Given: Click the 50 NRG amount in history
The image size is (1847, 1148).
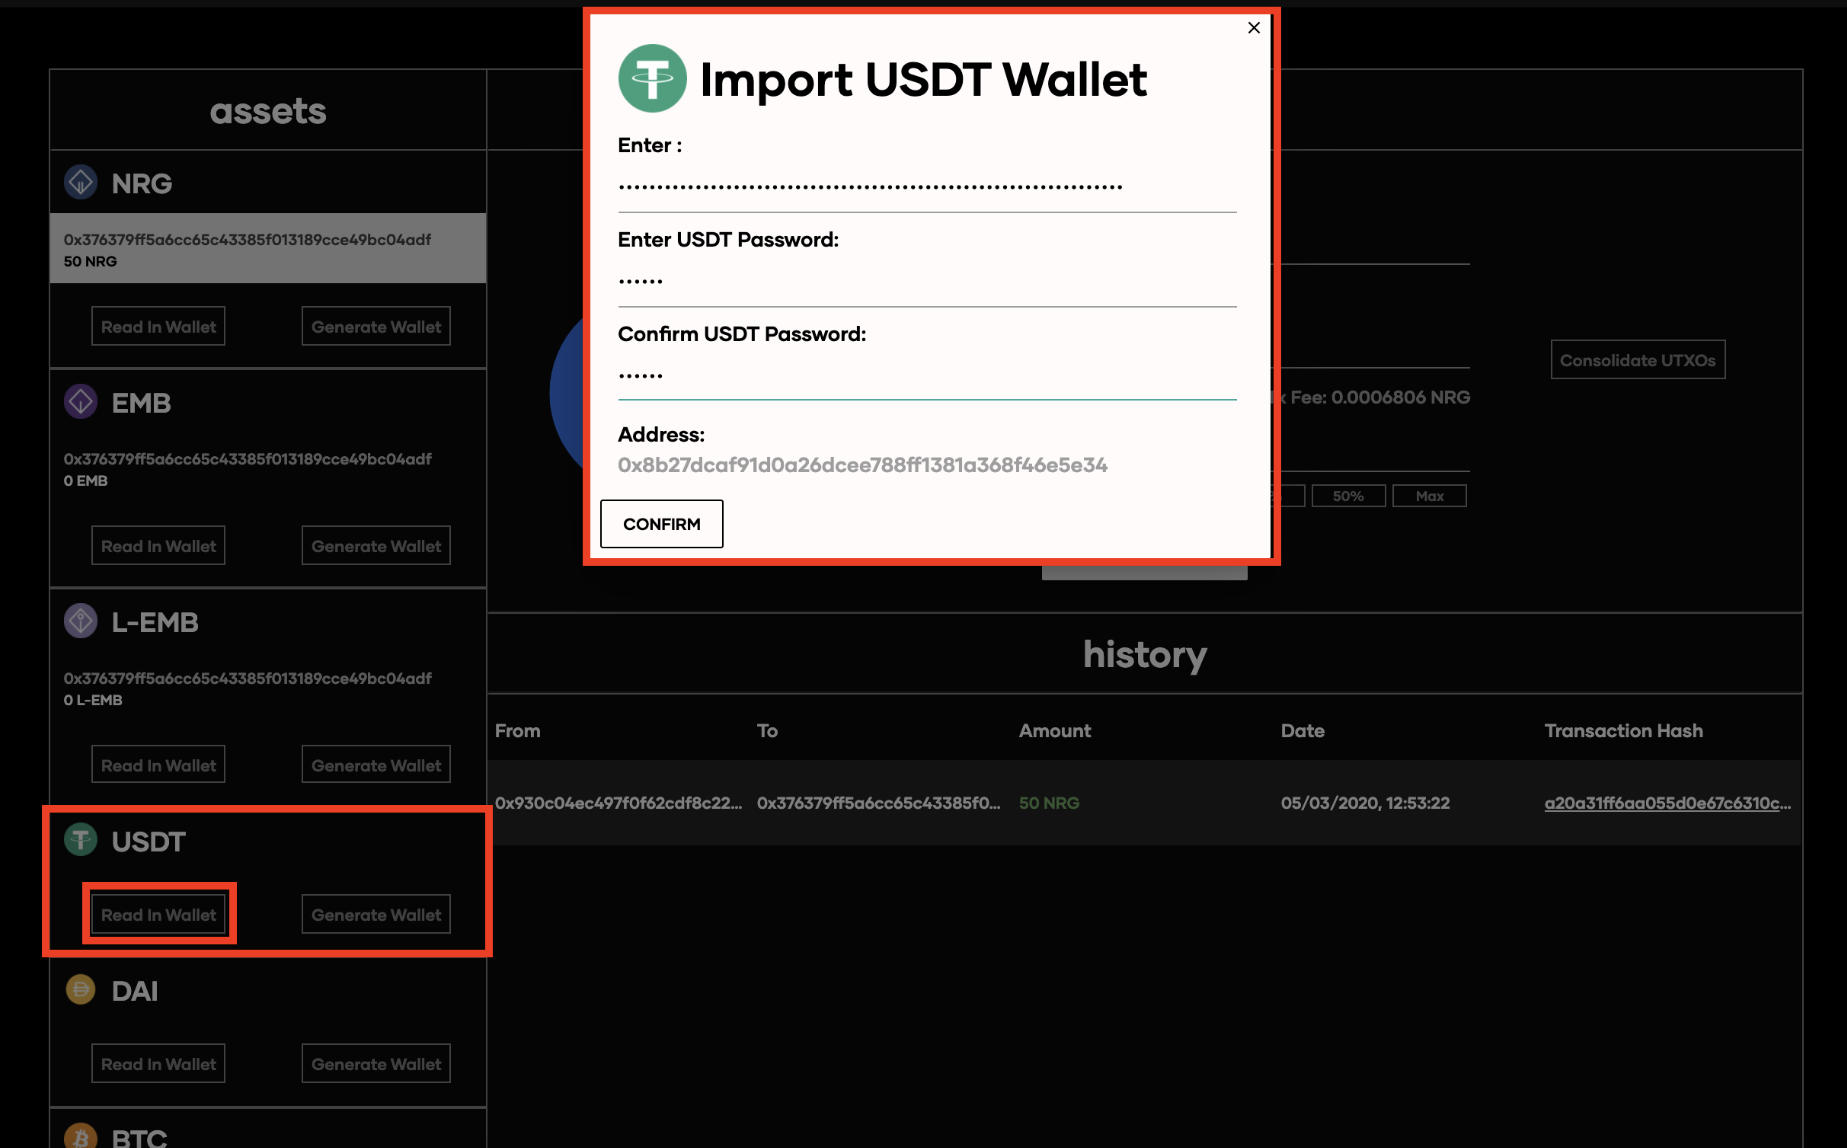Looking at the screenshot, I should (x=1049, y=803).
